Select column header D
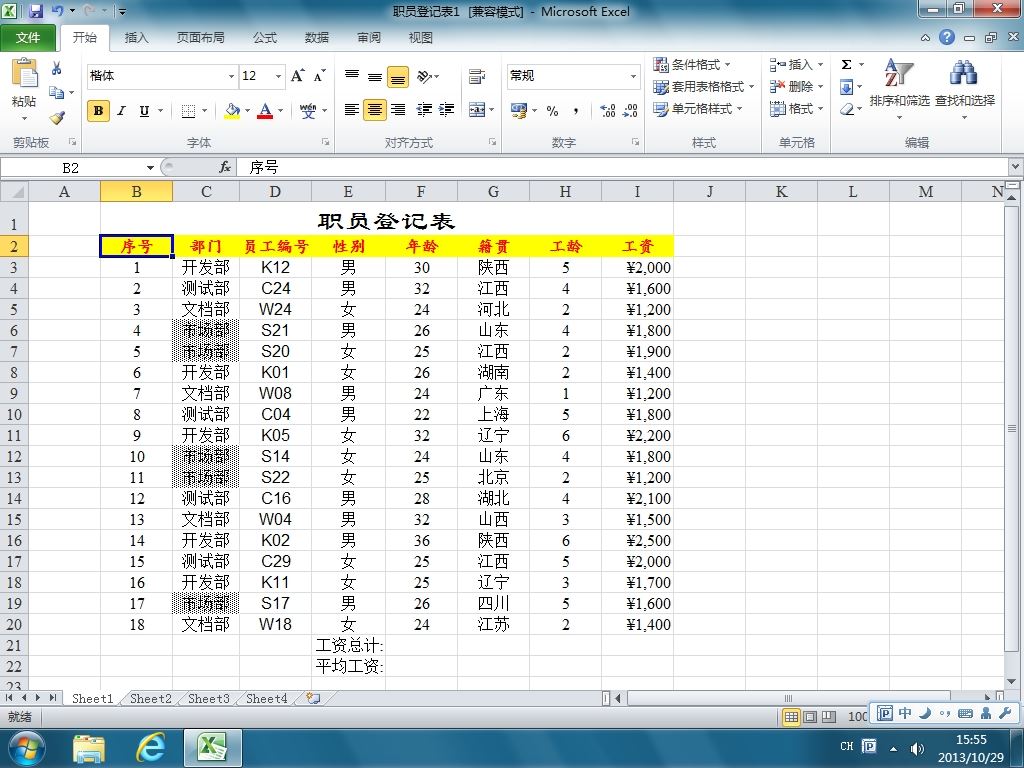1024x768 pixels. coord(275,192)
